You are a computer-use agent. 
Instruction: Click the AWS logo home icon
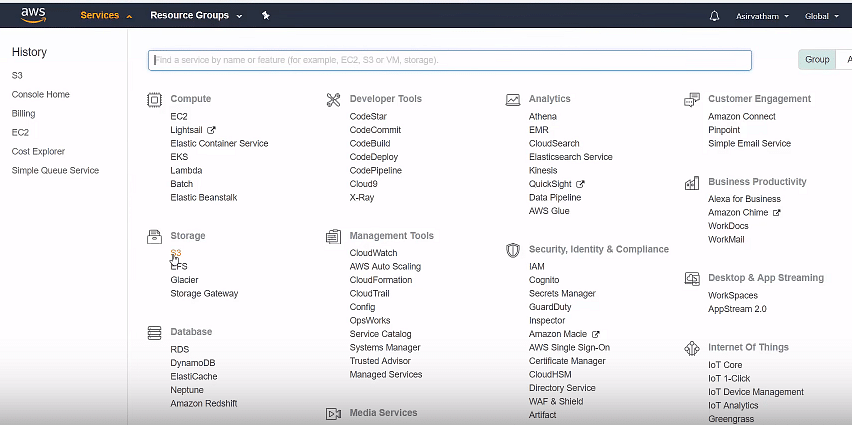point(34,15)
